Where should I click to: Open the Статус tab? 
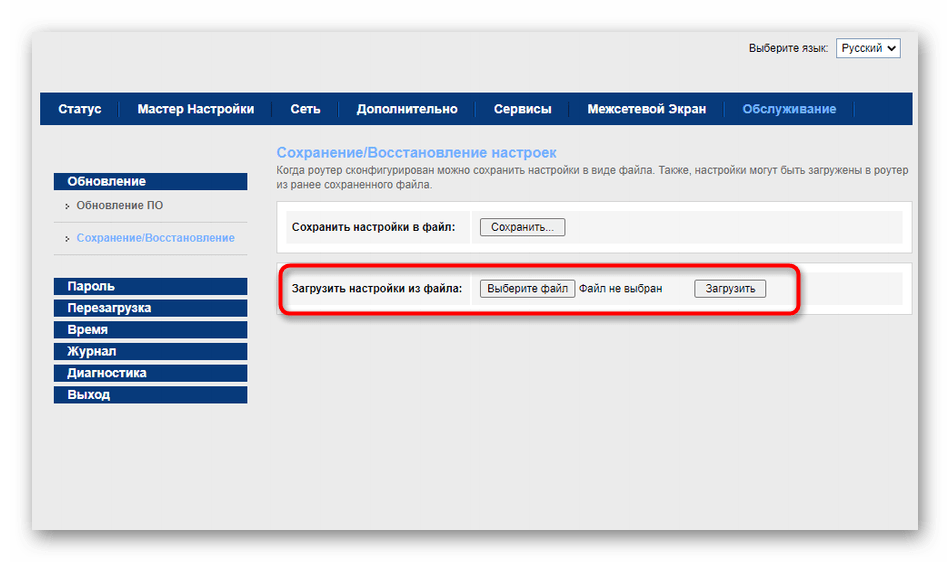80,109
